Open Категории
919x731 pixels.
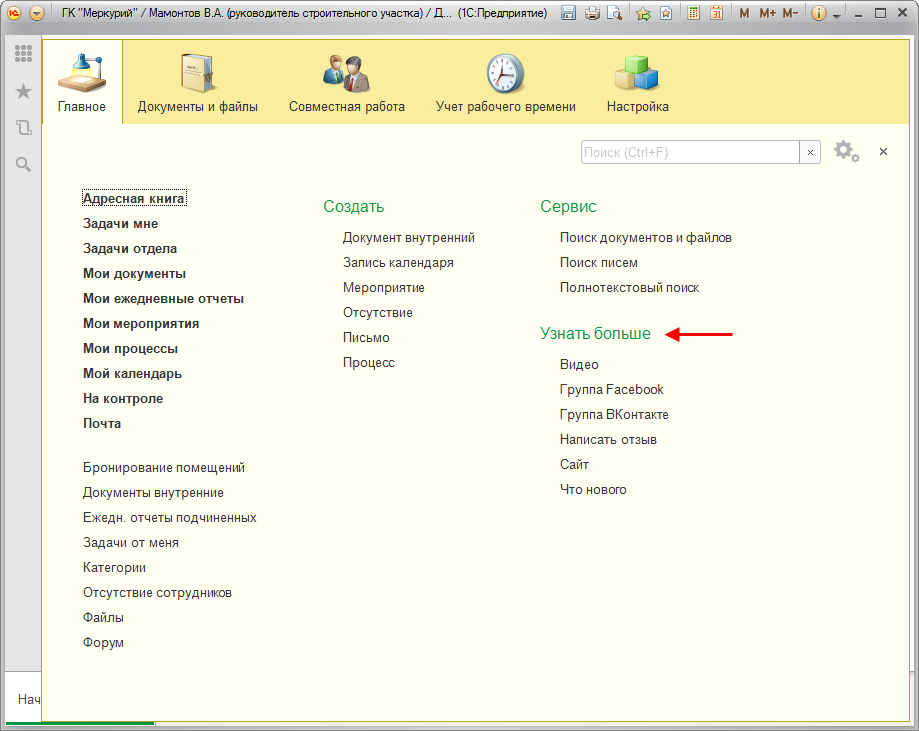tap(114, 568)
